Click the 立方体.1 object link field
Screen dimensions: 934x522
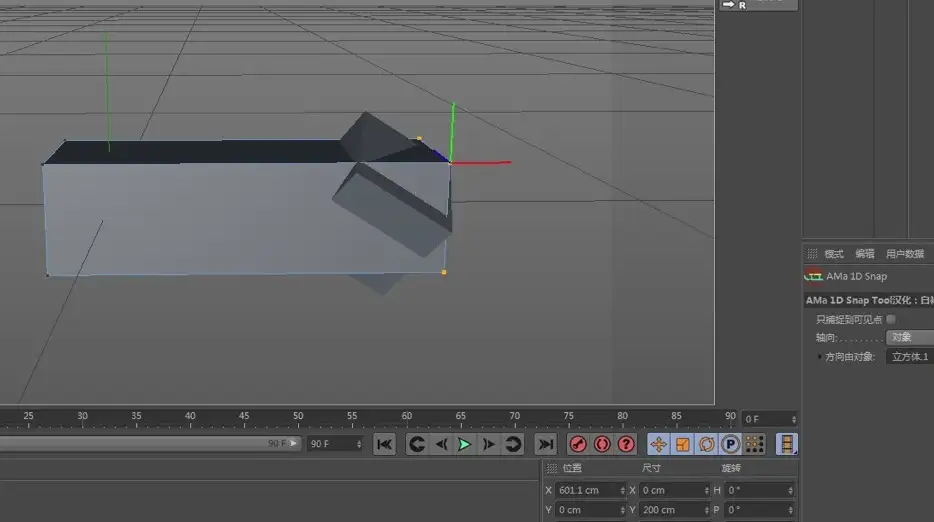(x=910, y=356)
